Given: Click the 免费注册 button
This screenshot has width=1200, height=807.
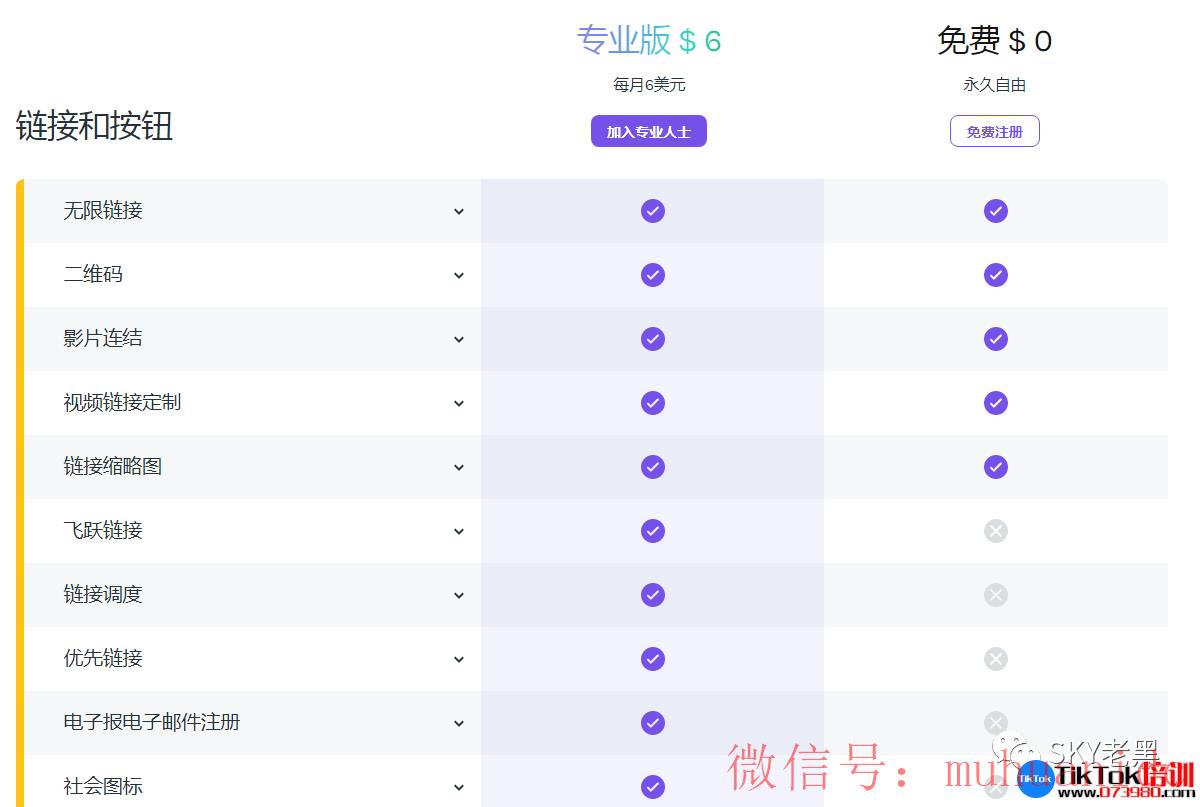Looking at the screenshot, I should [x=994, y=132].
